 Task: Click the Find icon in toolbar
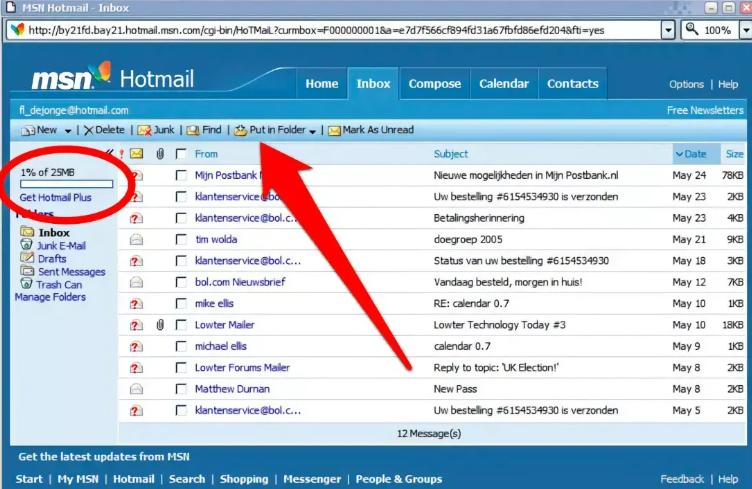tap(193, 130)
